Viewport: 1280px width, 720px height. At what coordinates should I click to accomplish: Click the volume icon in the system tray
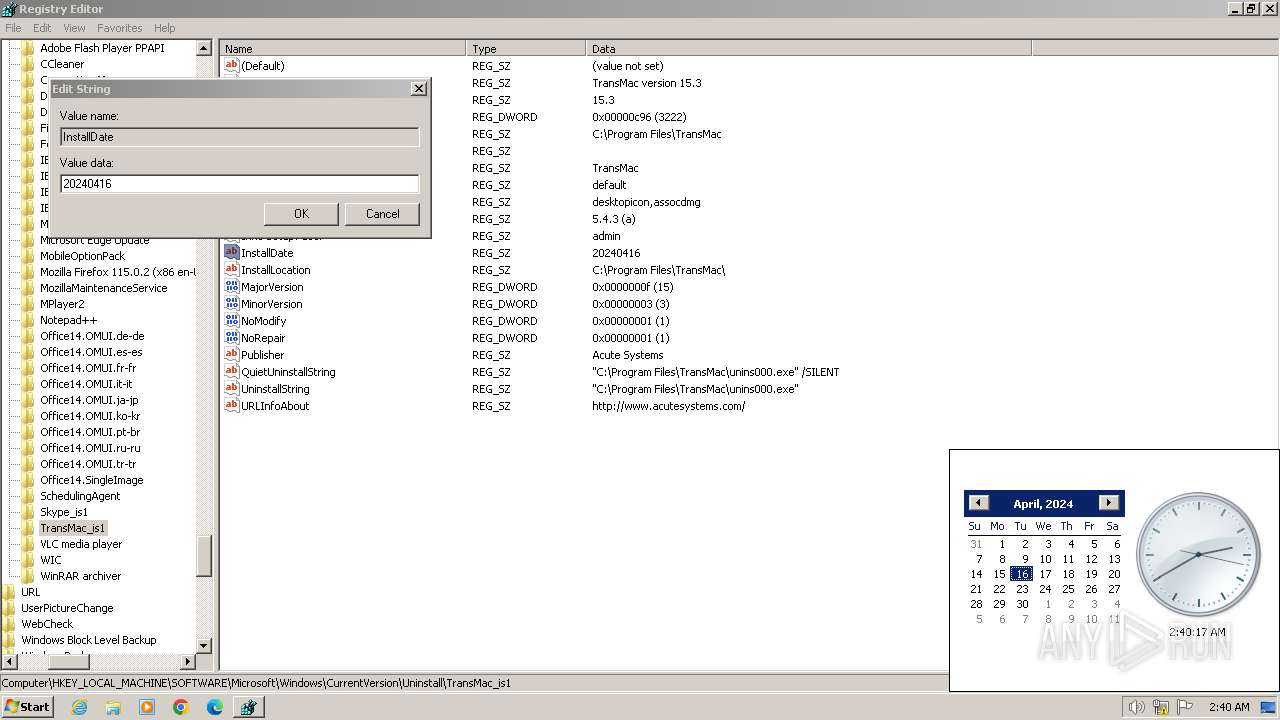[1136, 707]
